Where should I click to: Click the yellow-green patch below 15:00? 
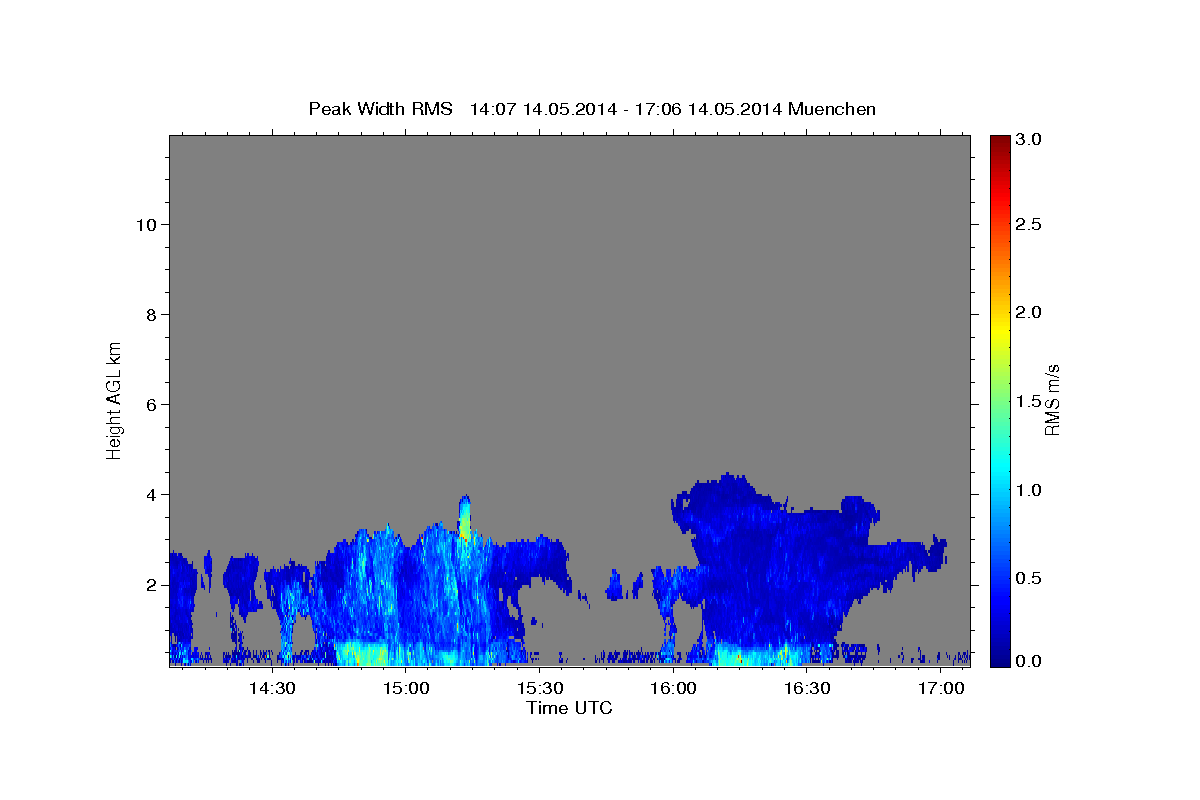tap(362, 654)
